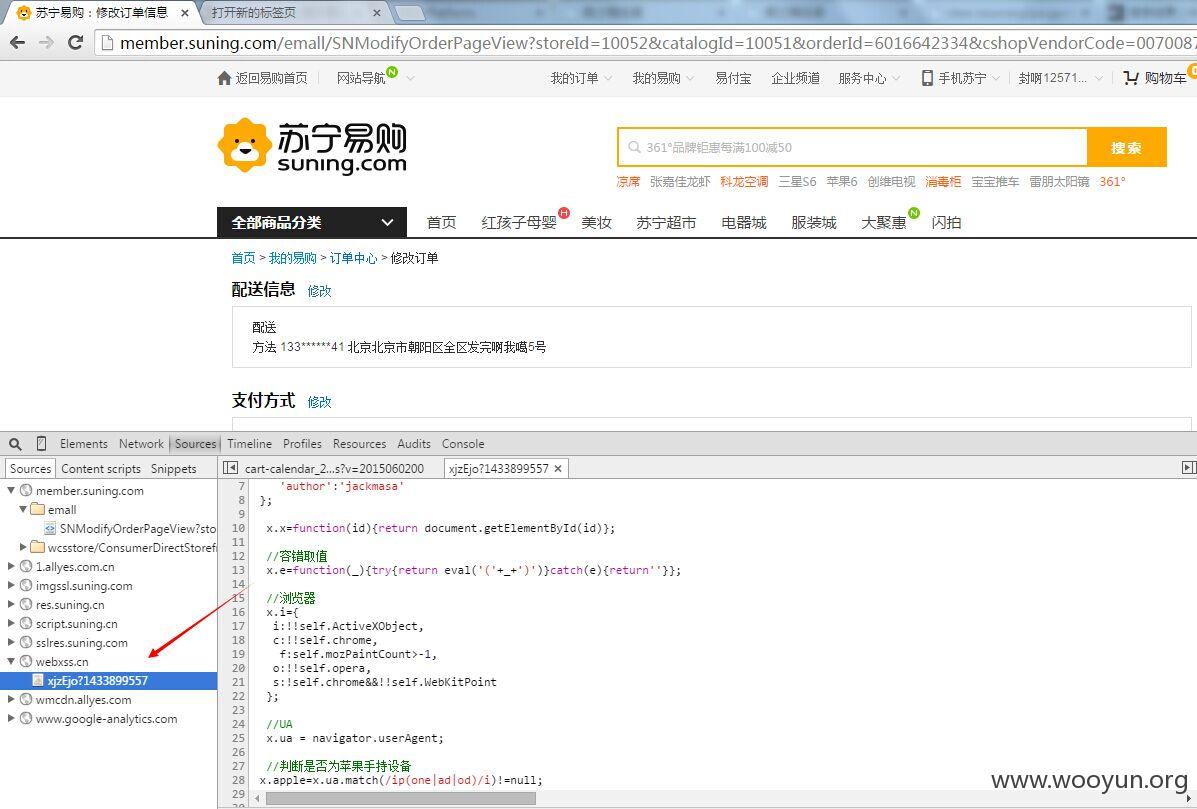The image size is (1197, 809).
Task: Switch to DevTools Resources tab
Action: 359,443
